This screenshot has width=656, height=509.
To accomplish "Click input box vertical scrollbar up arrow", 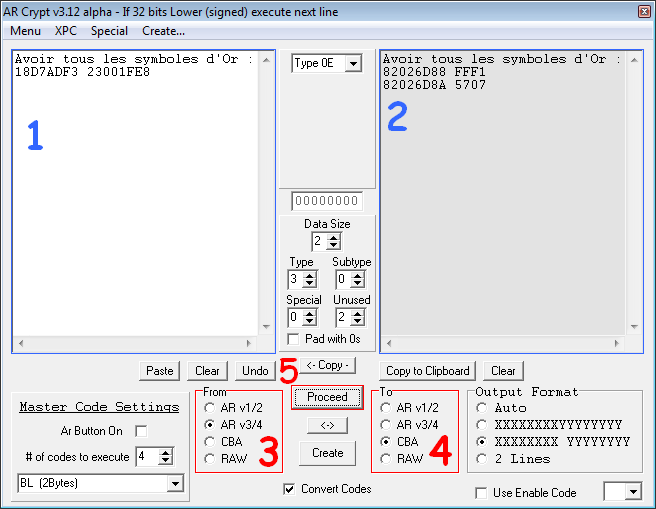I will point(266,60).
